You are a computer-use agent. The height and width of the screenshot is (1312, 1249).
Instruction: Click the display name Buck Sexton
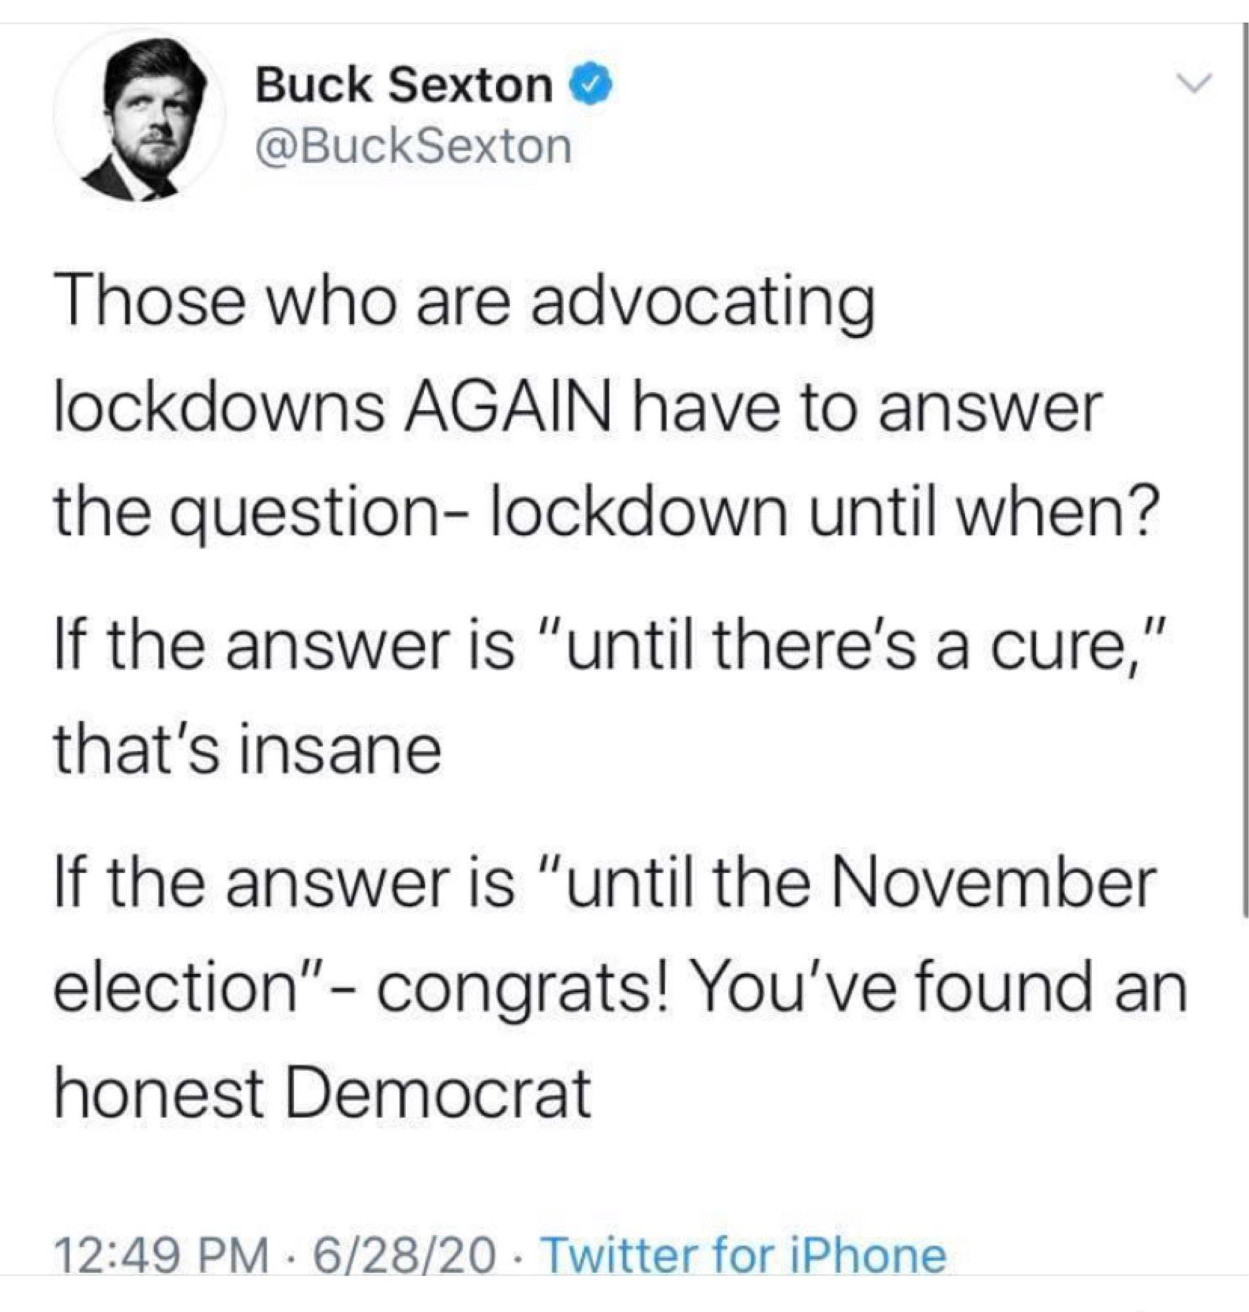[x=403, y=85]
